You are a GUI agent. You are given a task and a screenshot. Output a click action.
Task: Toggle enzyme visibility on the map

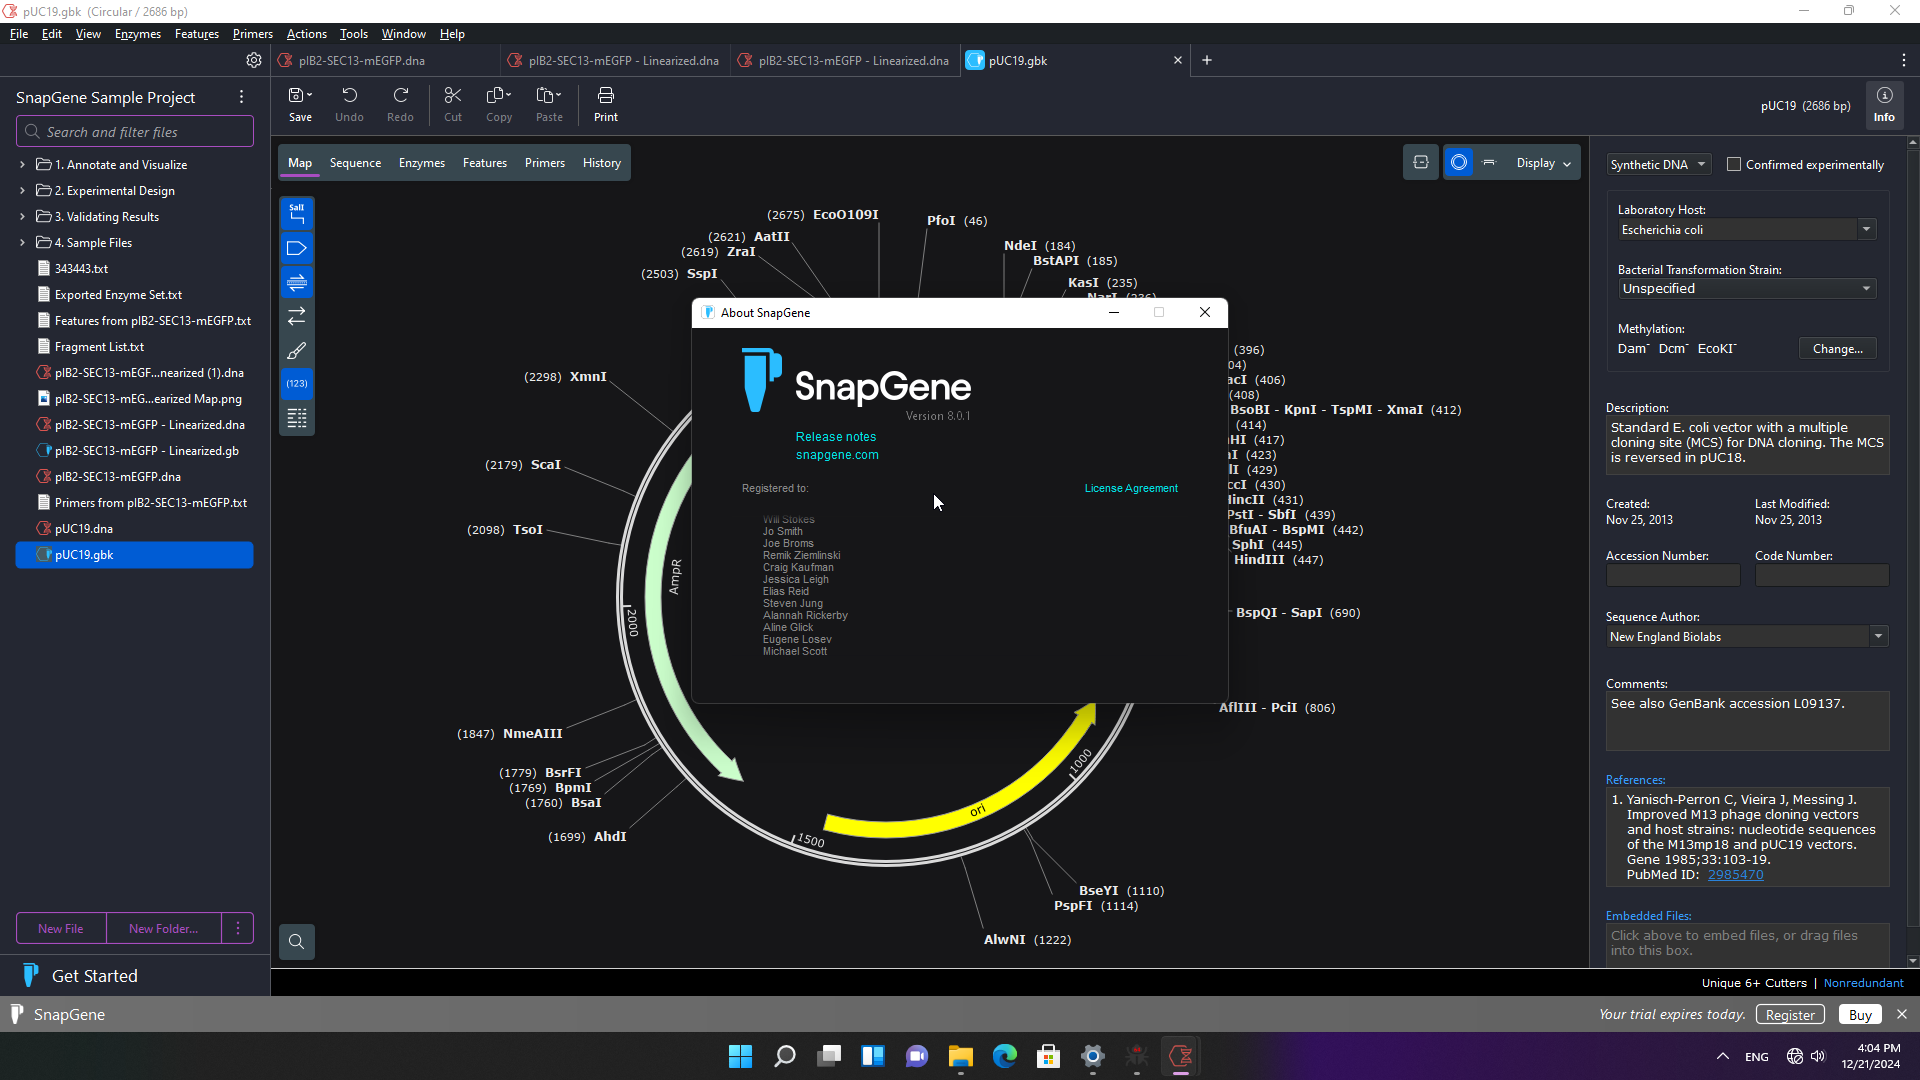pyautogui.click(x=297, y=213)
